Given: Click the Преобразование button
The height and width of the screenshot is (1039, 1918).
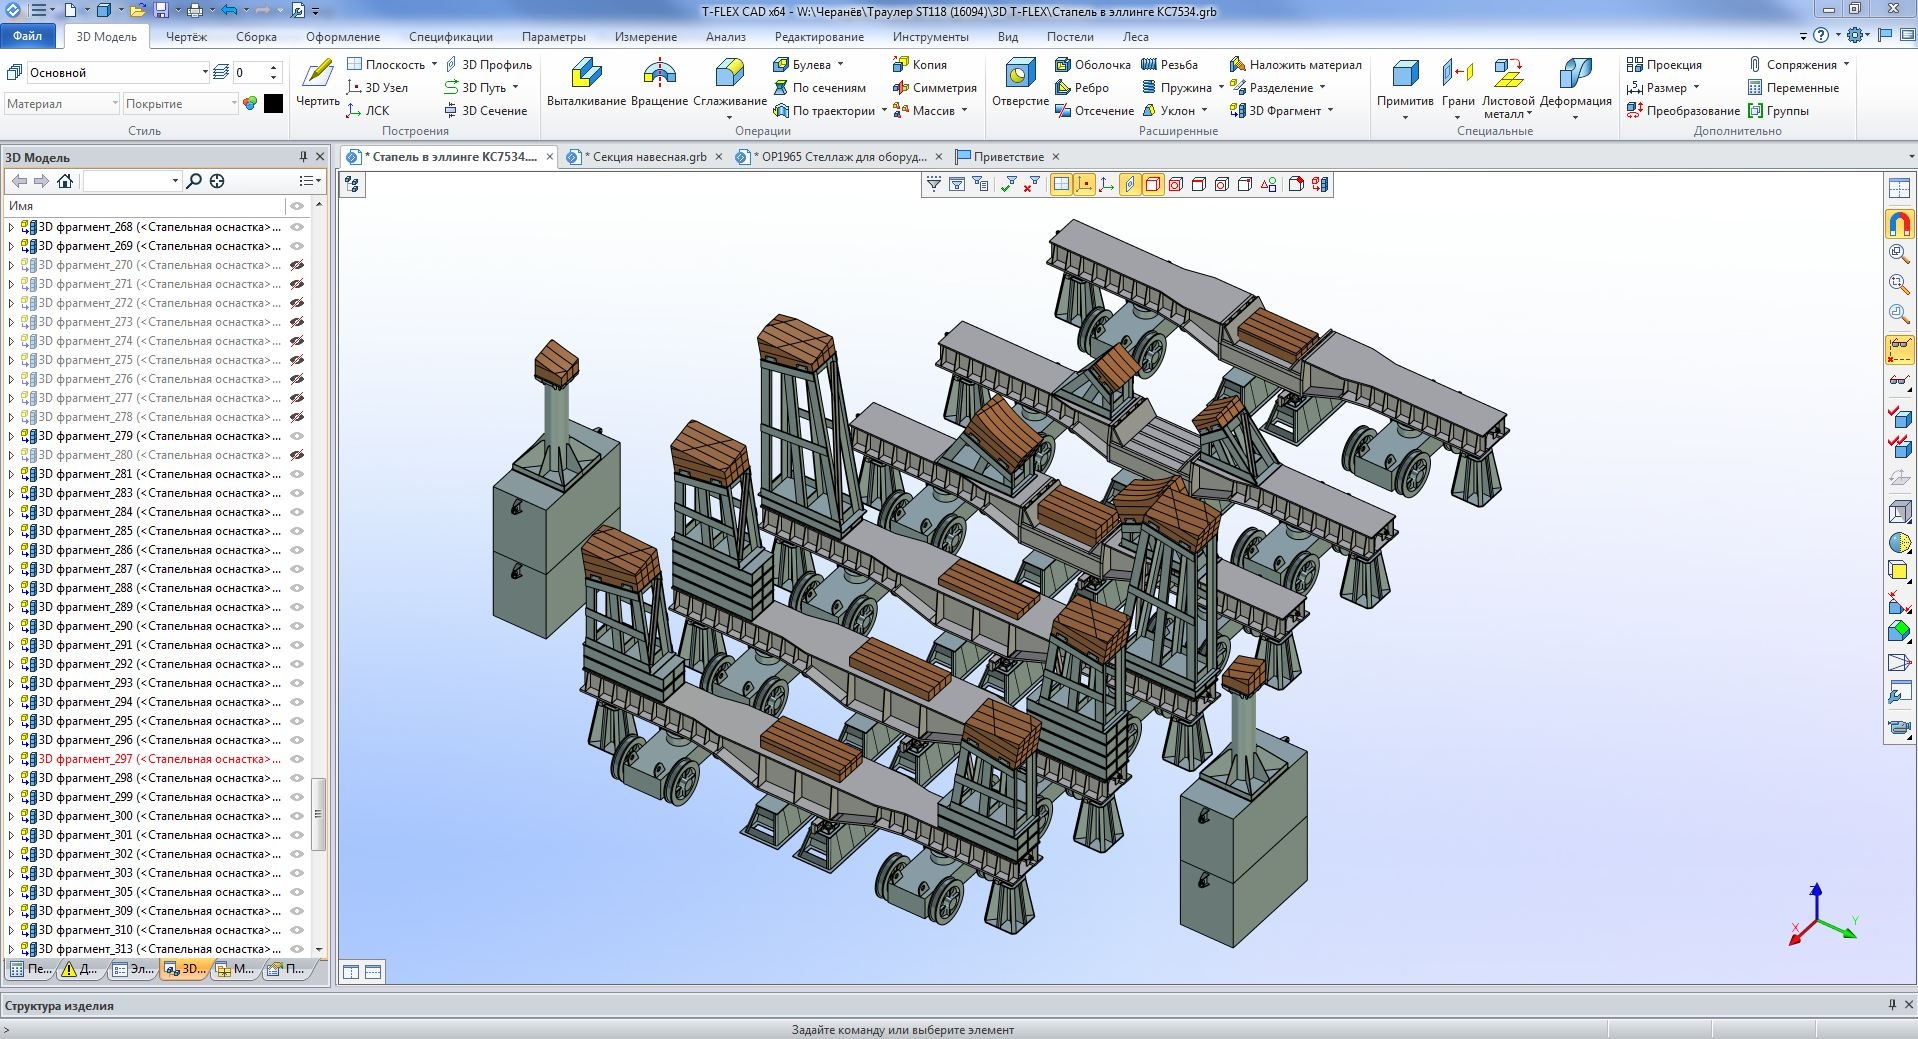Looking at the screenshot, I should point(1683,110).
